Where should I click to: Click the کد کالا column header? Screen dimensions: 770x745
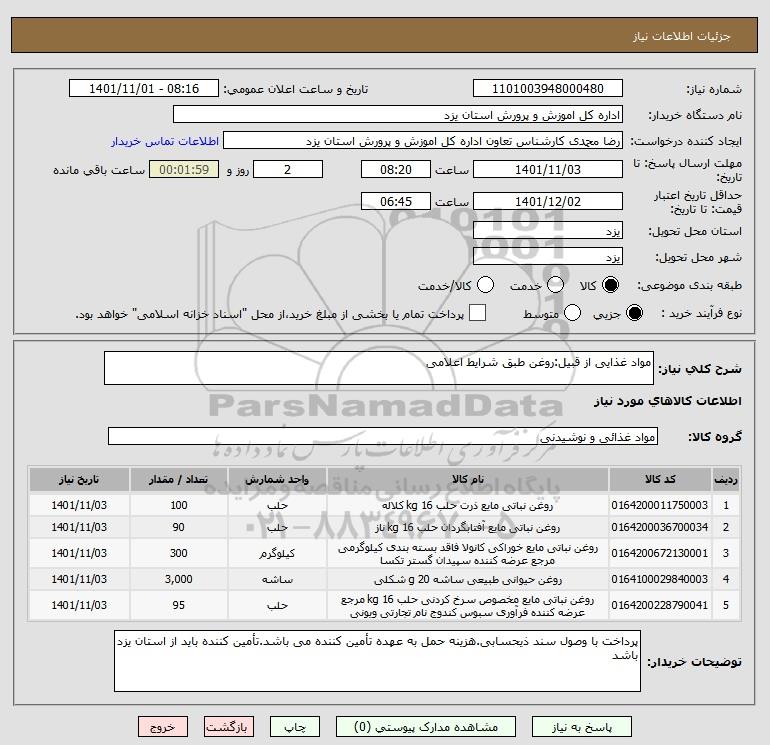(x=660, y=479)
